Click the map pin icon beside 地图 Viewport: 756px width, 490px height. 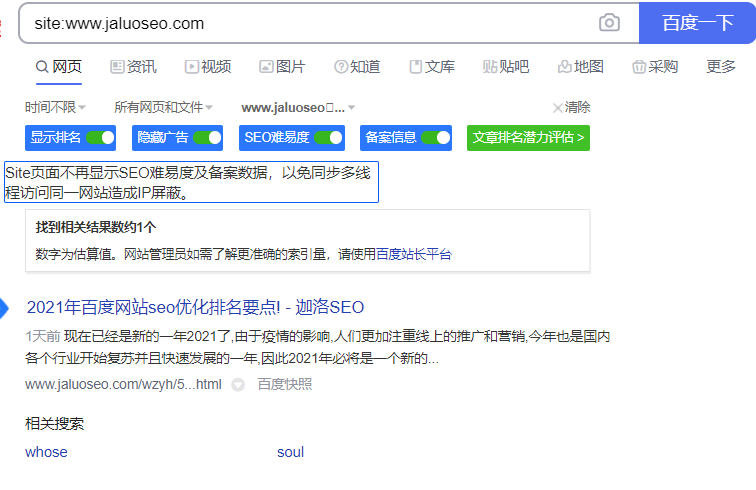tap(565, 67)
